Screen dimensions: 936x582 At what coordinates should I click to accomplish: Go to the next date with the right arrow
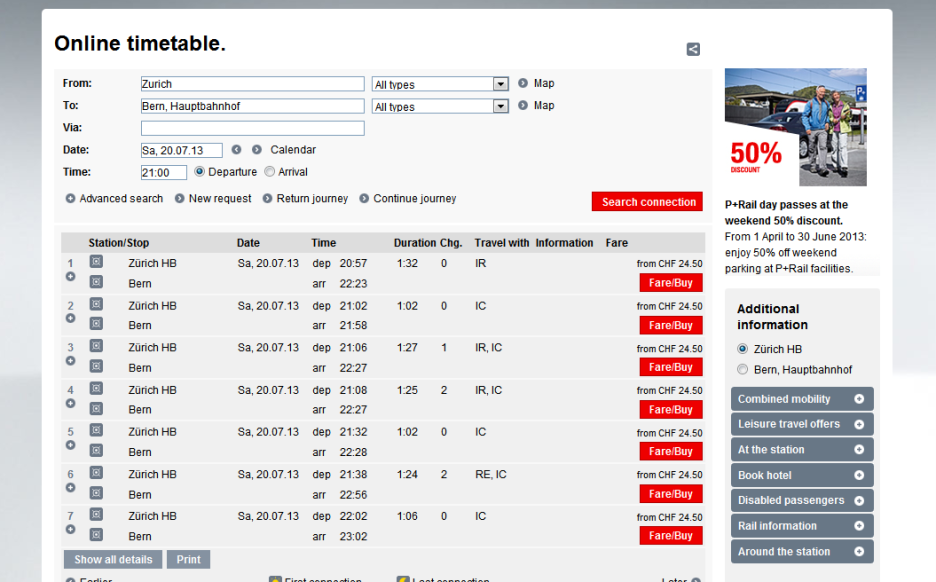(x=257, y=149)
